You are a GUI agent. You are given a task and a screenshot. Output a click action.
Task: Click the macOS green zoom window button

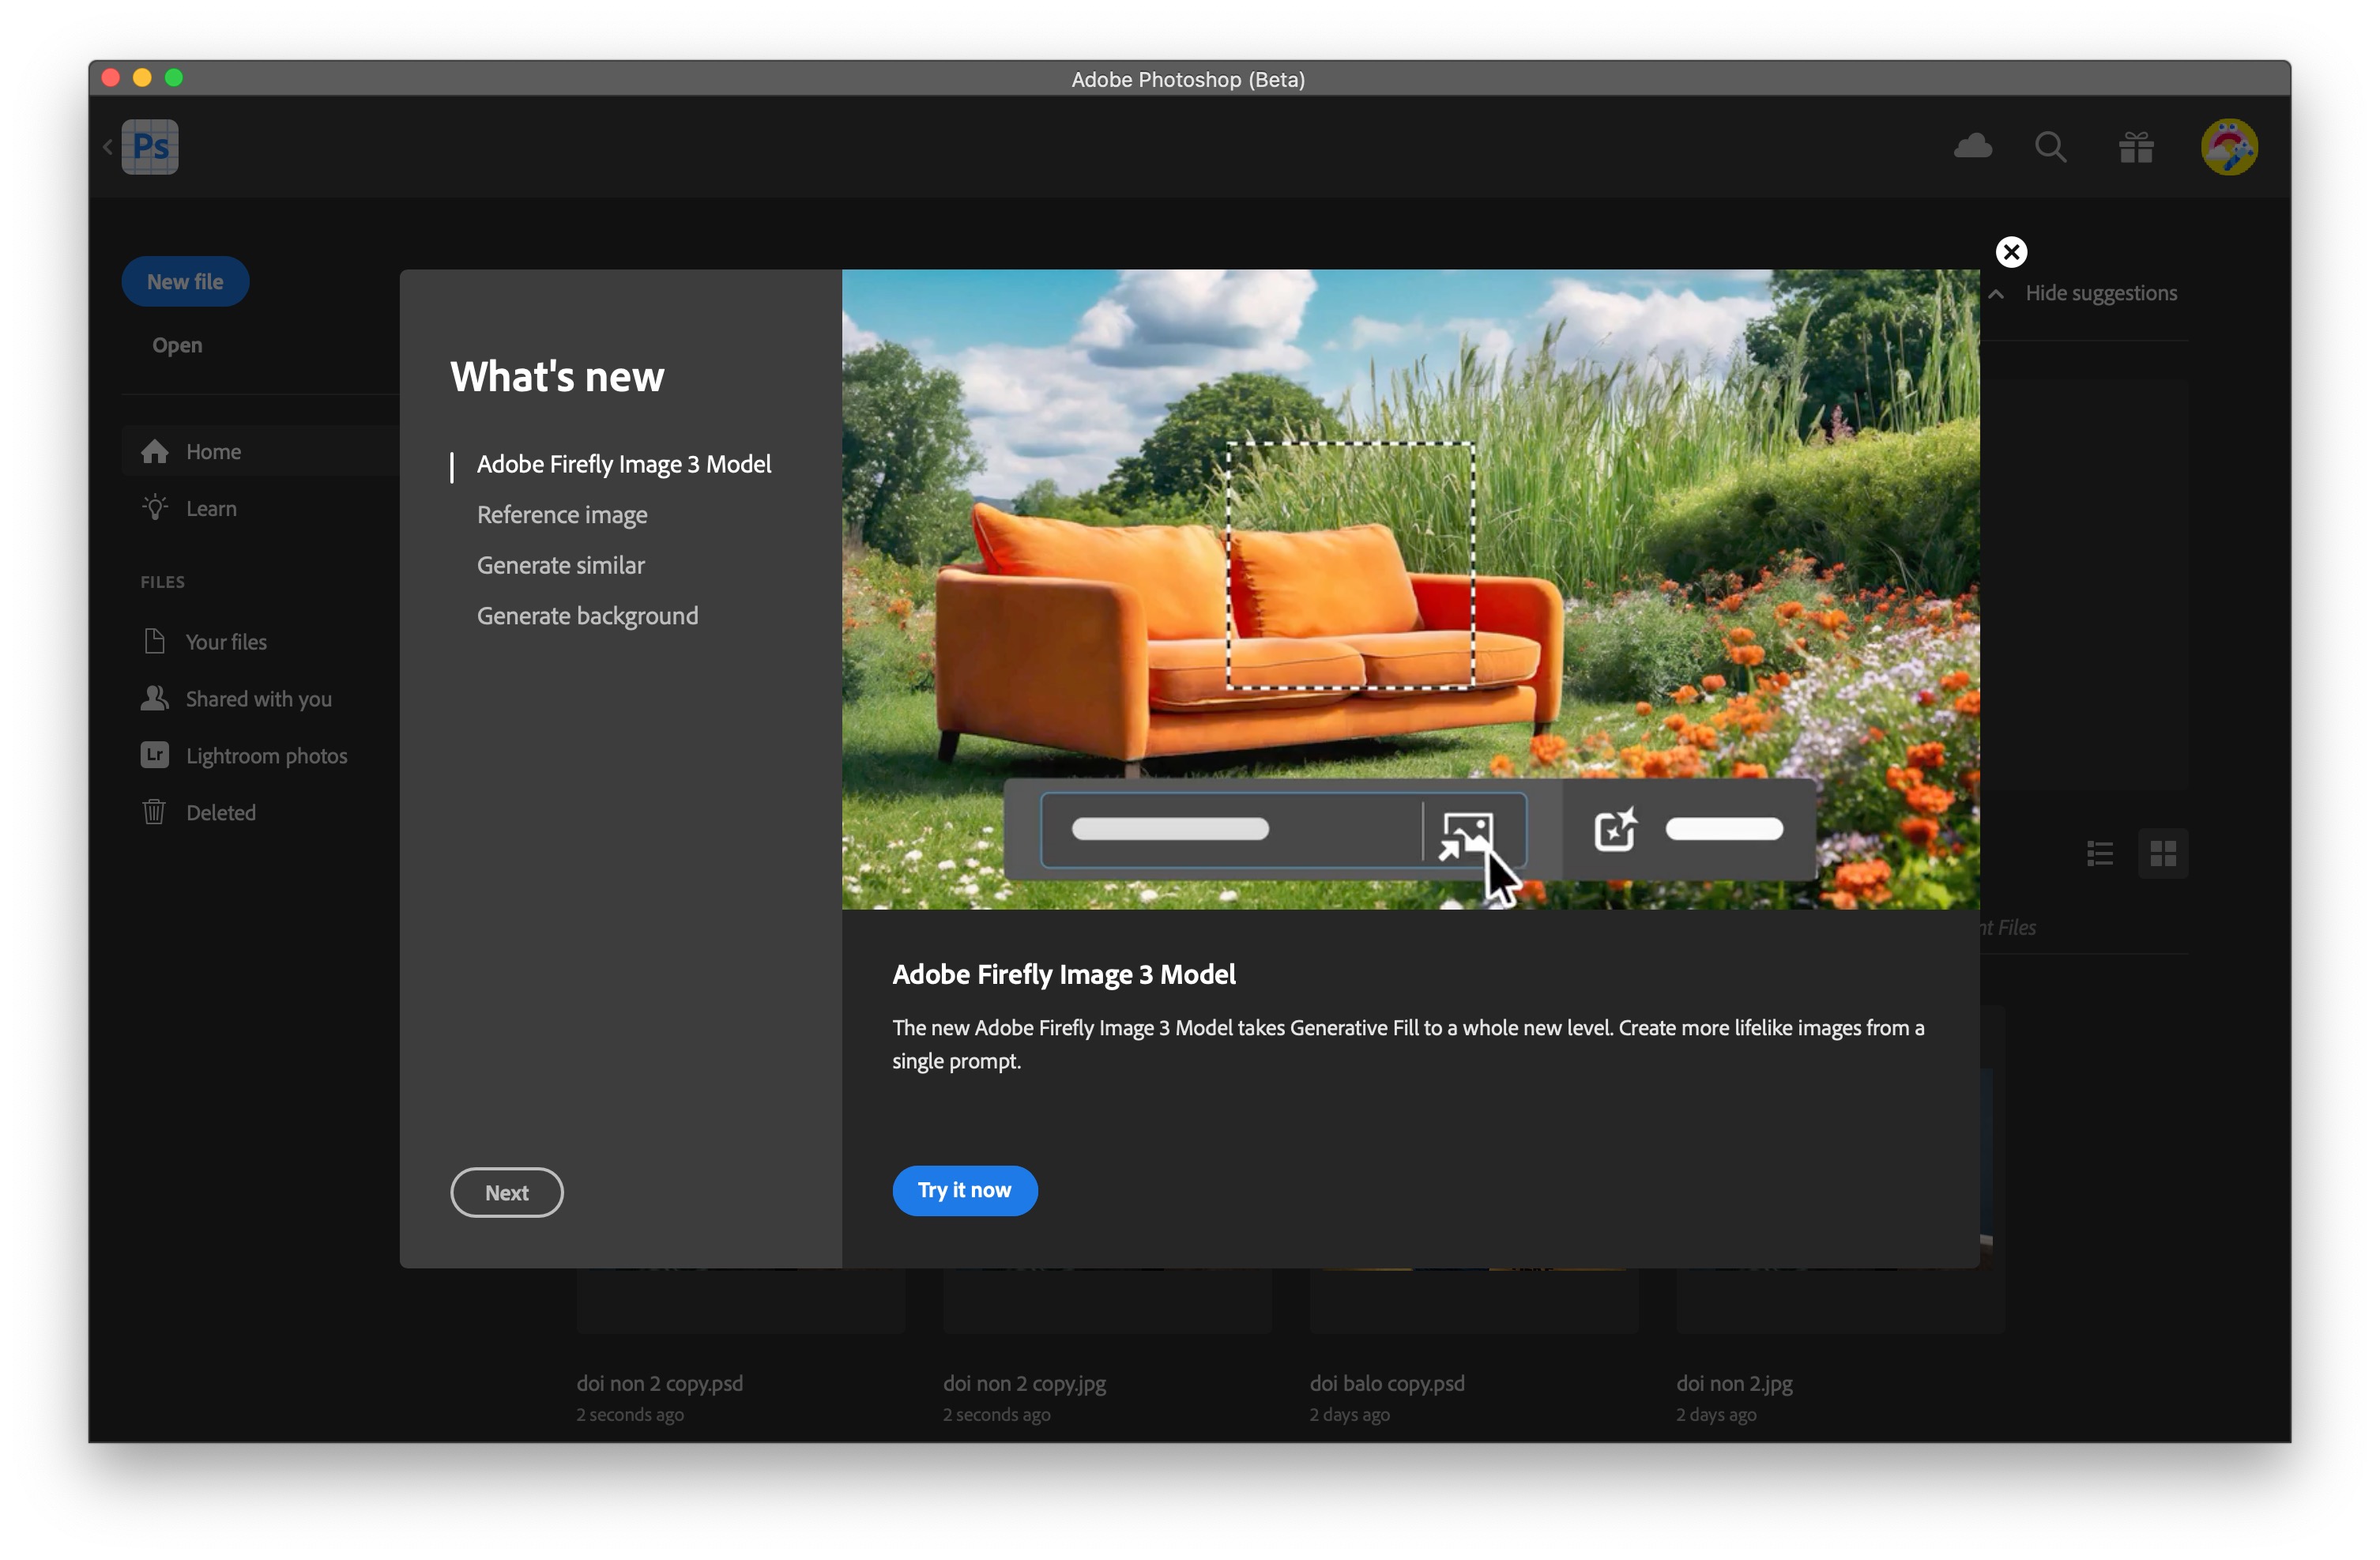click(x=174, y=78)
